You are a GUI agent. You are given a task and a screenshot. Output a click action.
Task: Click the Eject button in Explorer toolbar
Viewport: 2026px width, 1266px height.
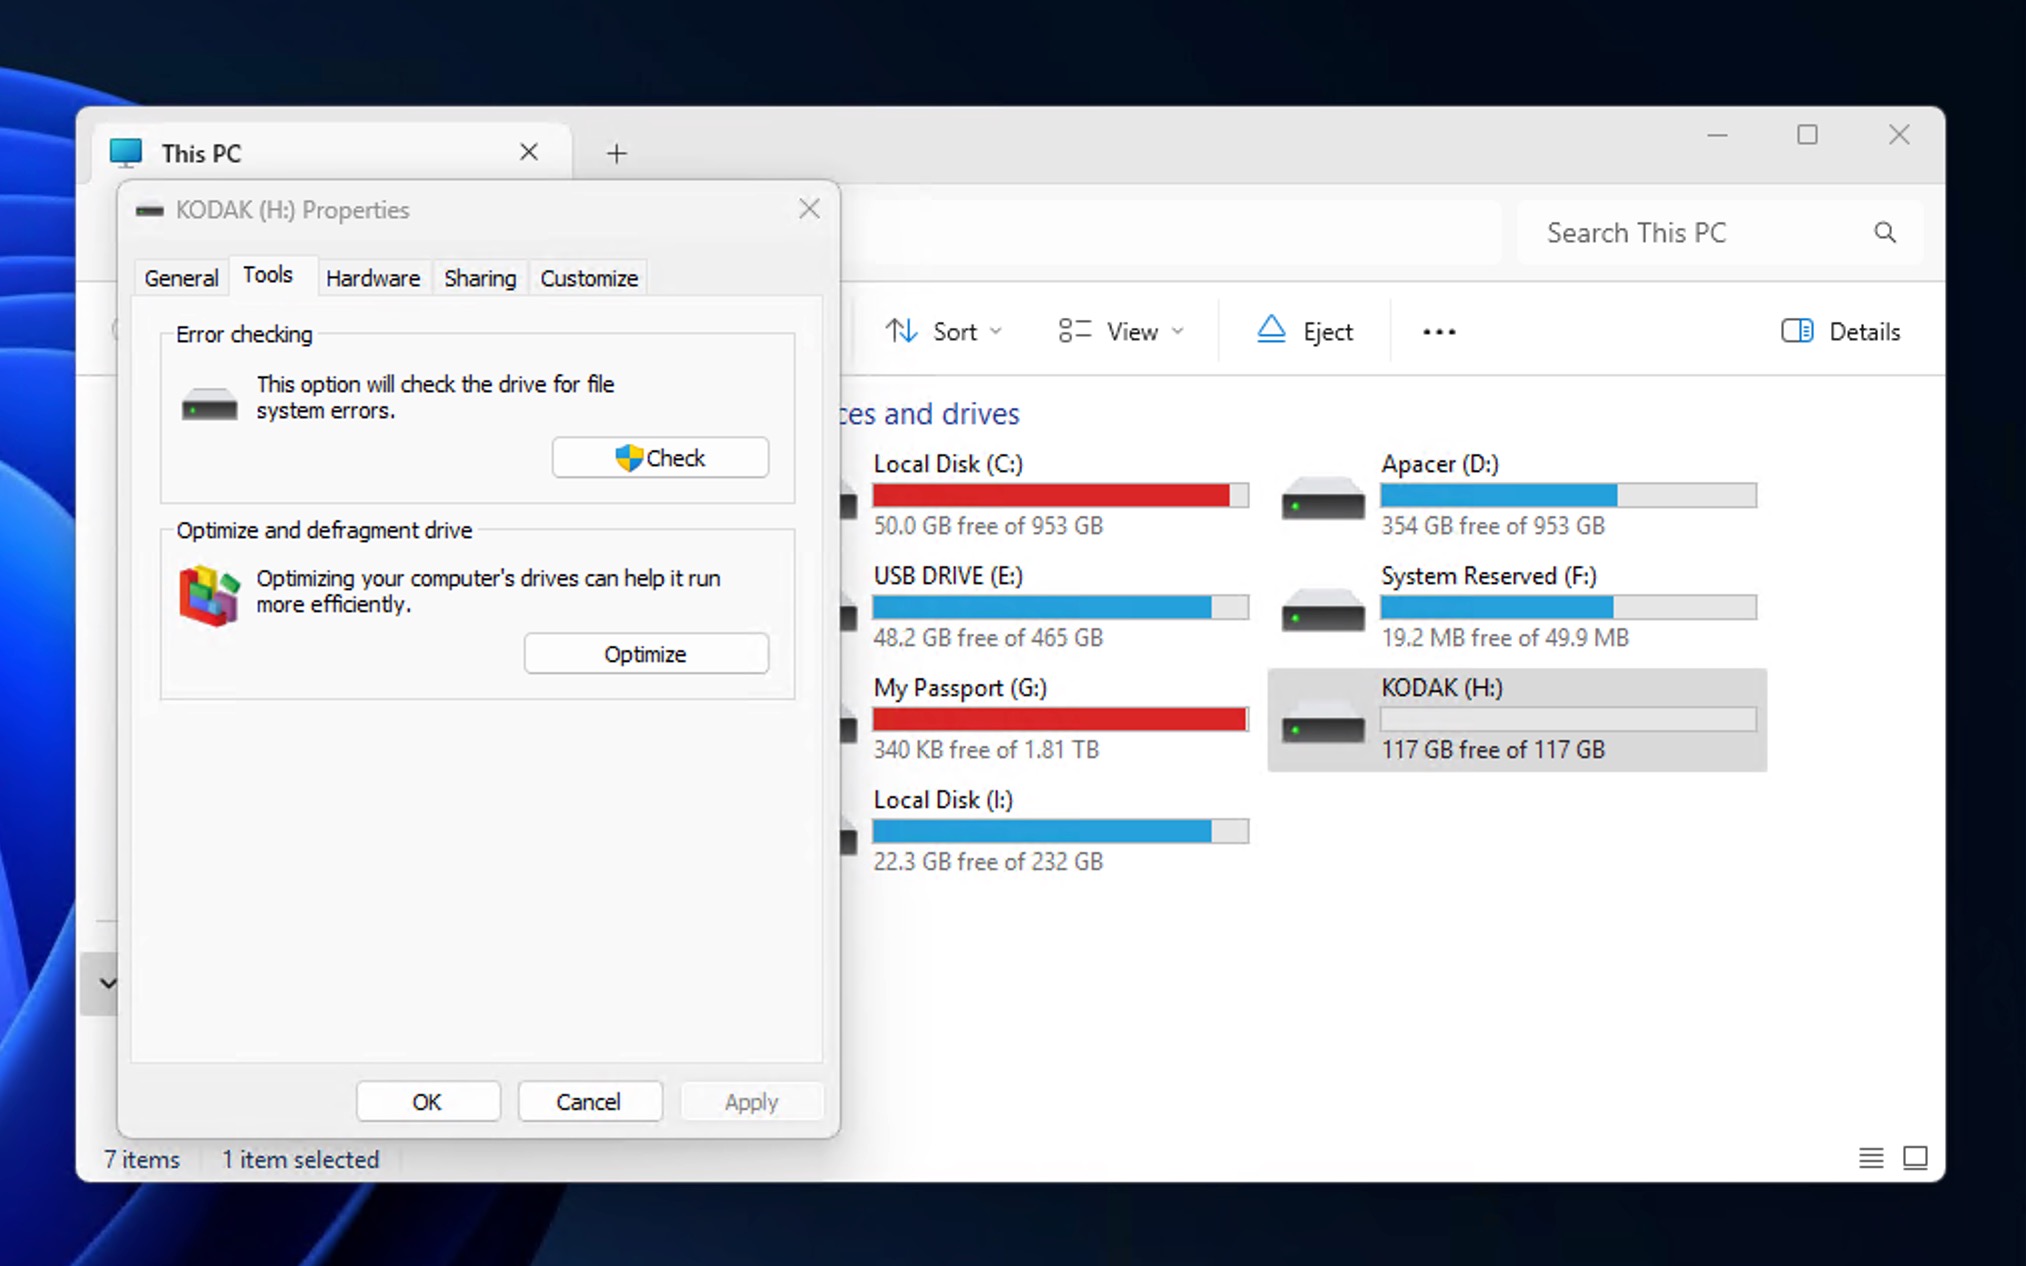[1304, 331]
